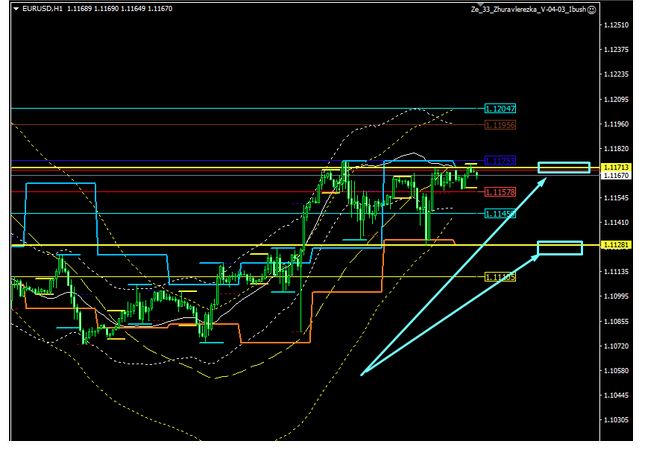Click the 1.10305 price scale value
The image size is (645, 457).
point(616,420)
